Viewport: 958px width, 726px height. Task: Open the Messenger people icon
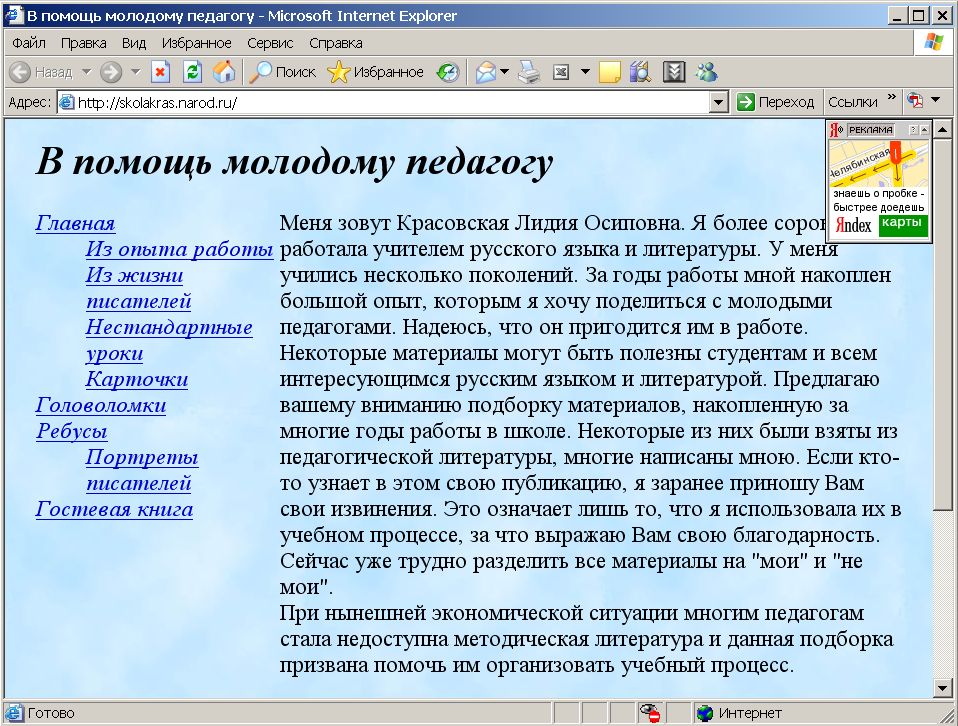706,72
